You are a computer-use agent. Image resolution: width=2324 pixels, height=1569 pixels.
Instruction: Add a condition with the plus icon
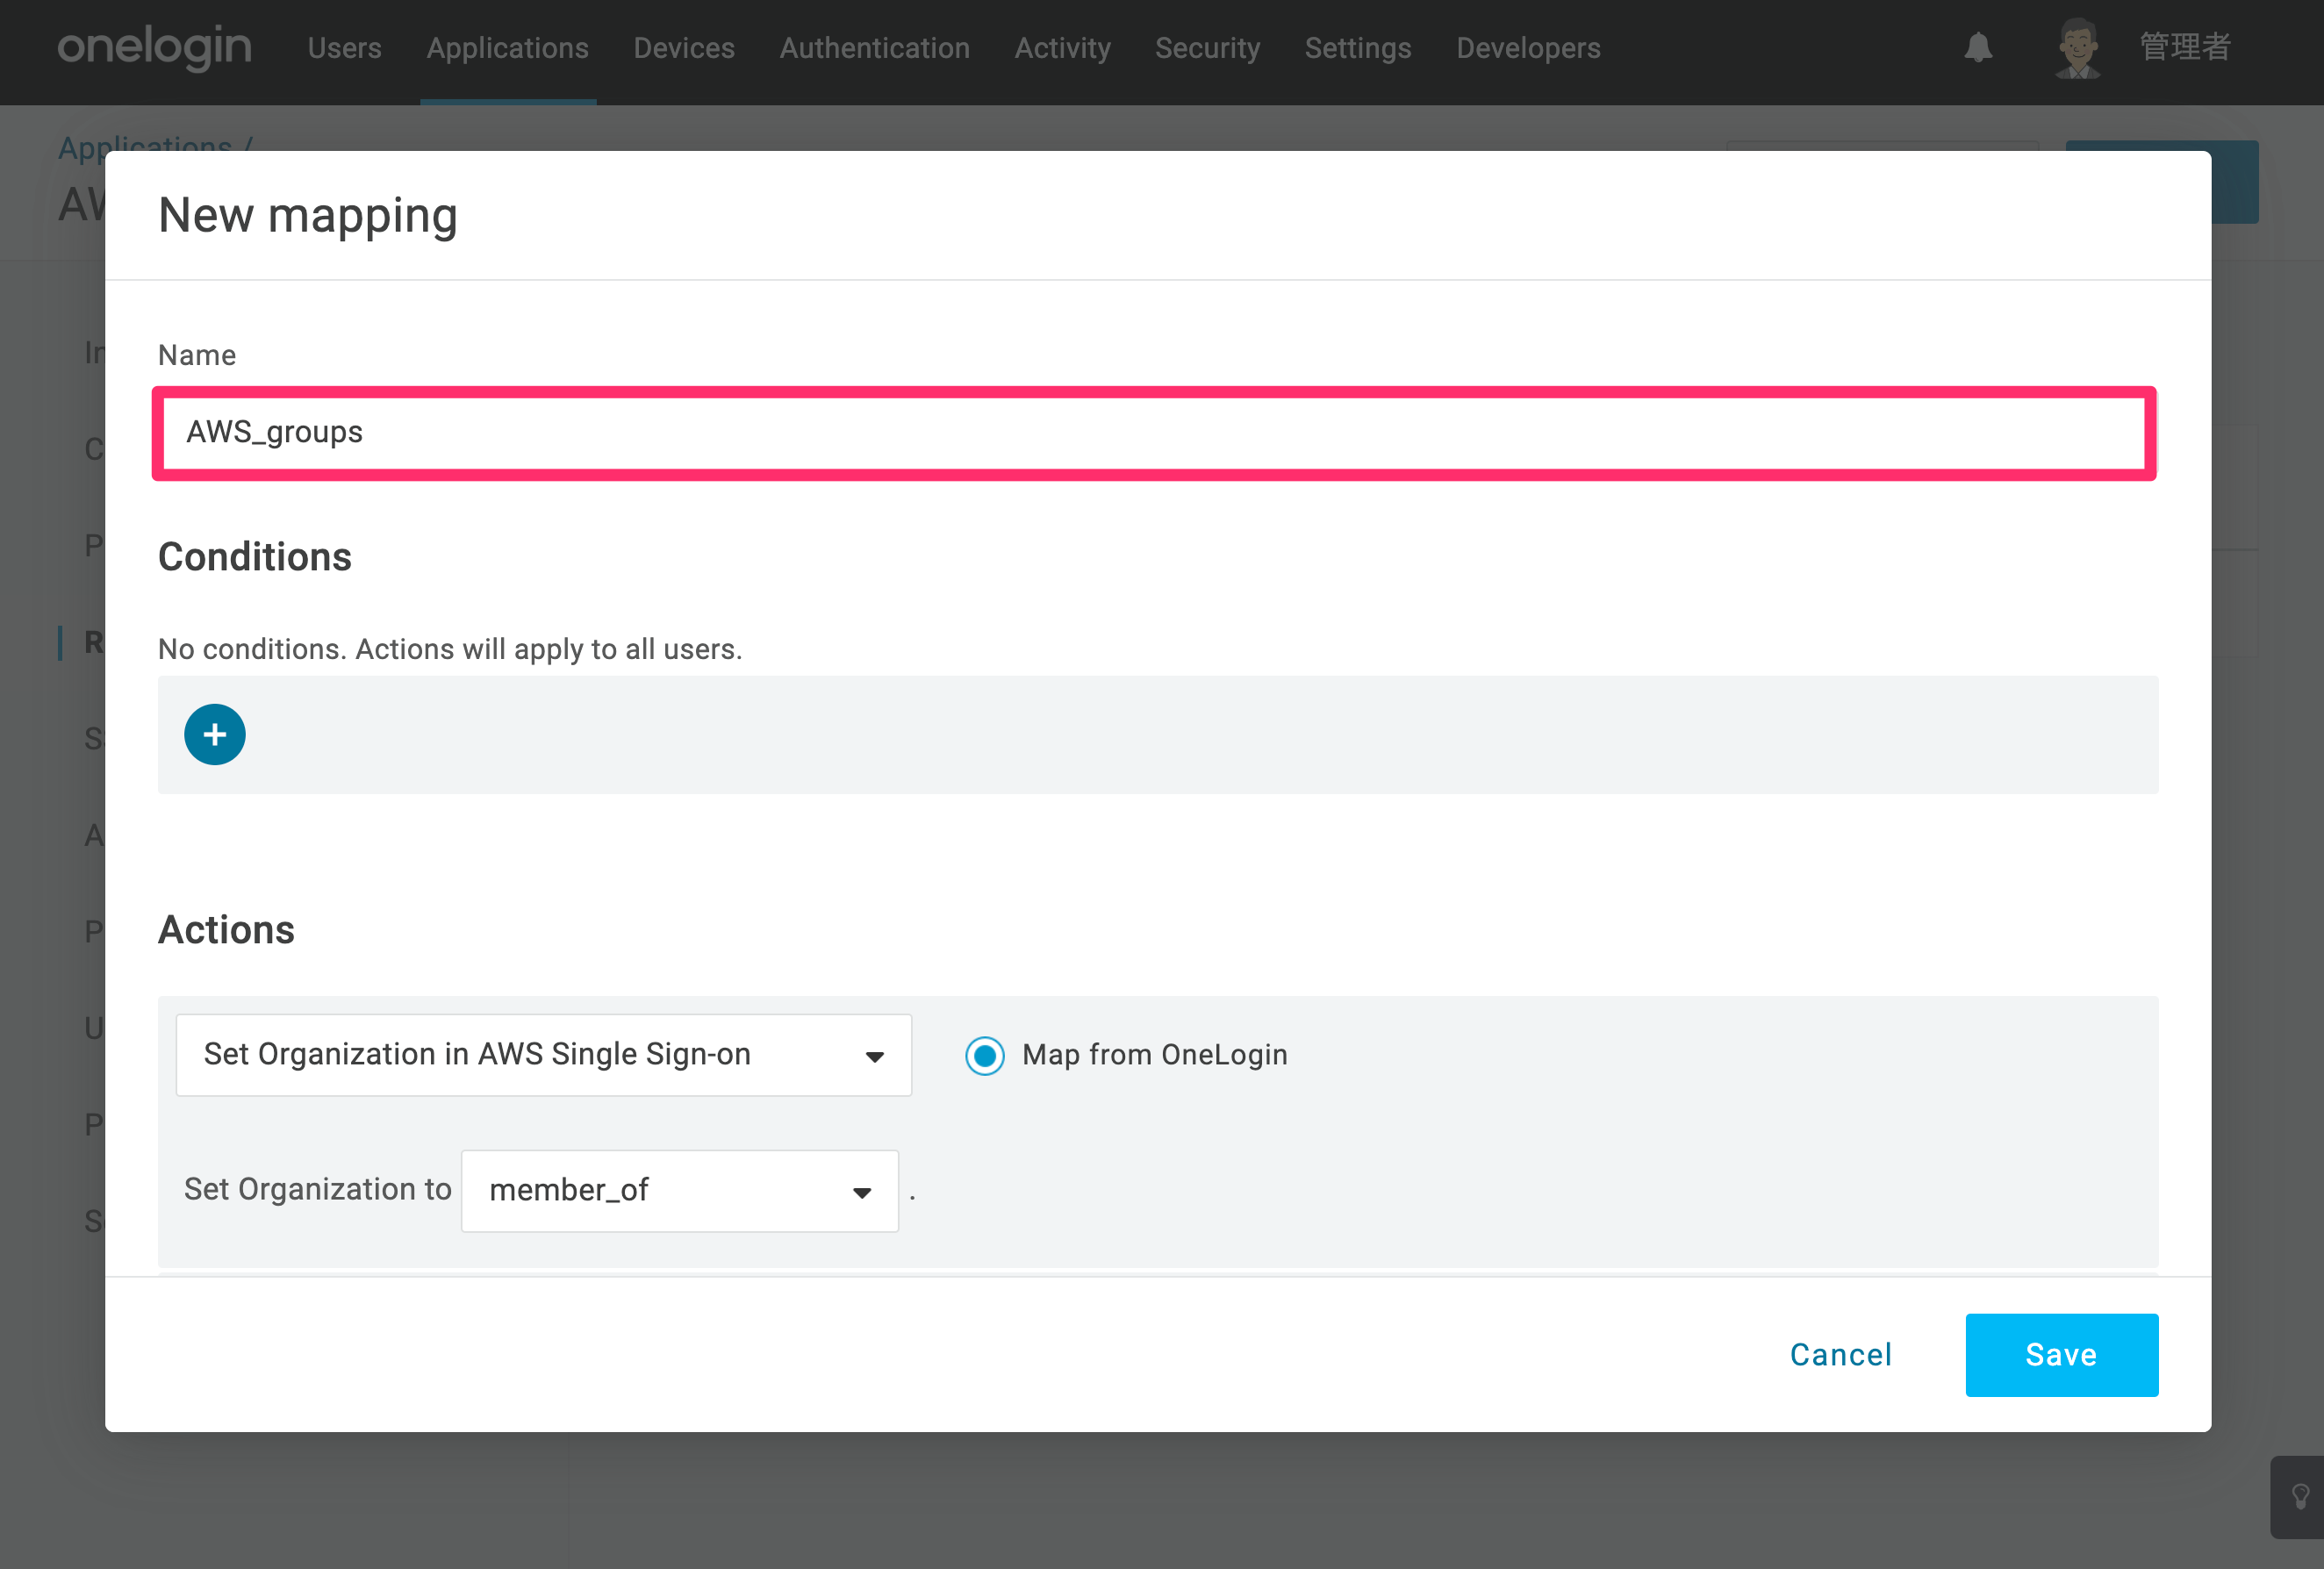[215, 735]
